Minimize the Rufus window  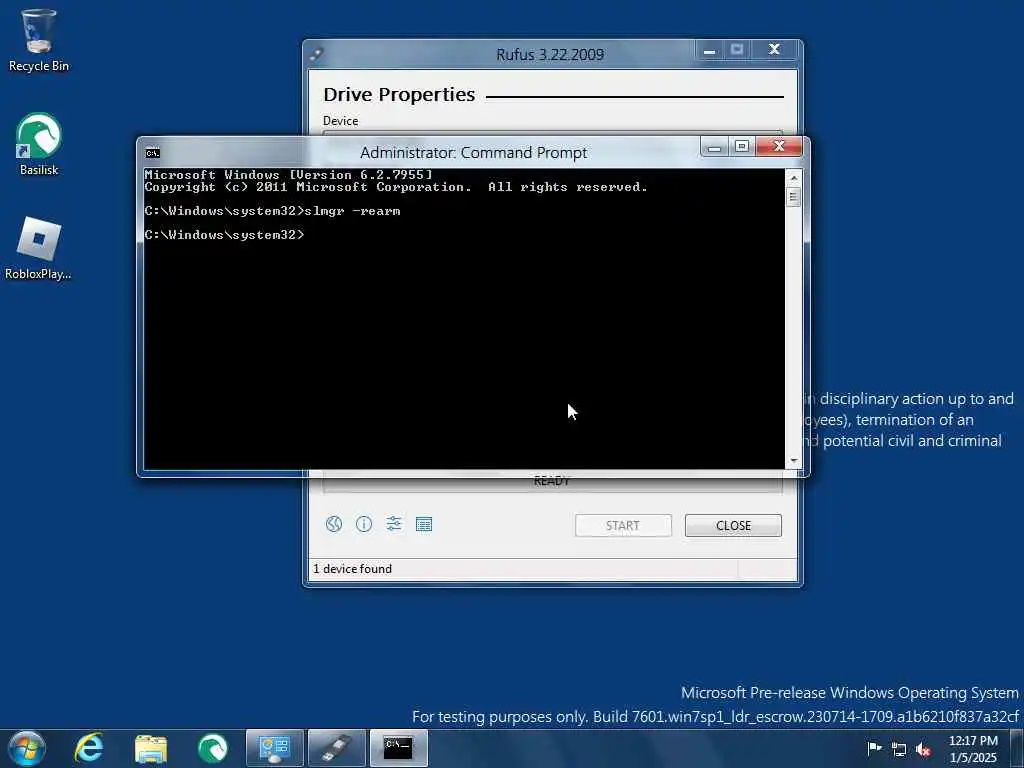(x=709, y=50)
